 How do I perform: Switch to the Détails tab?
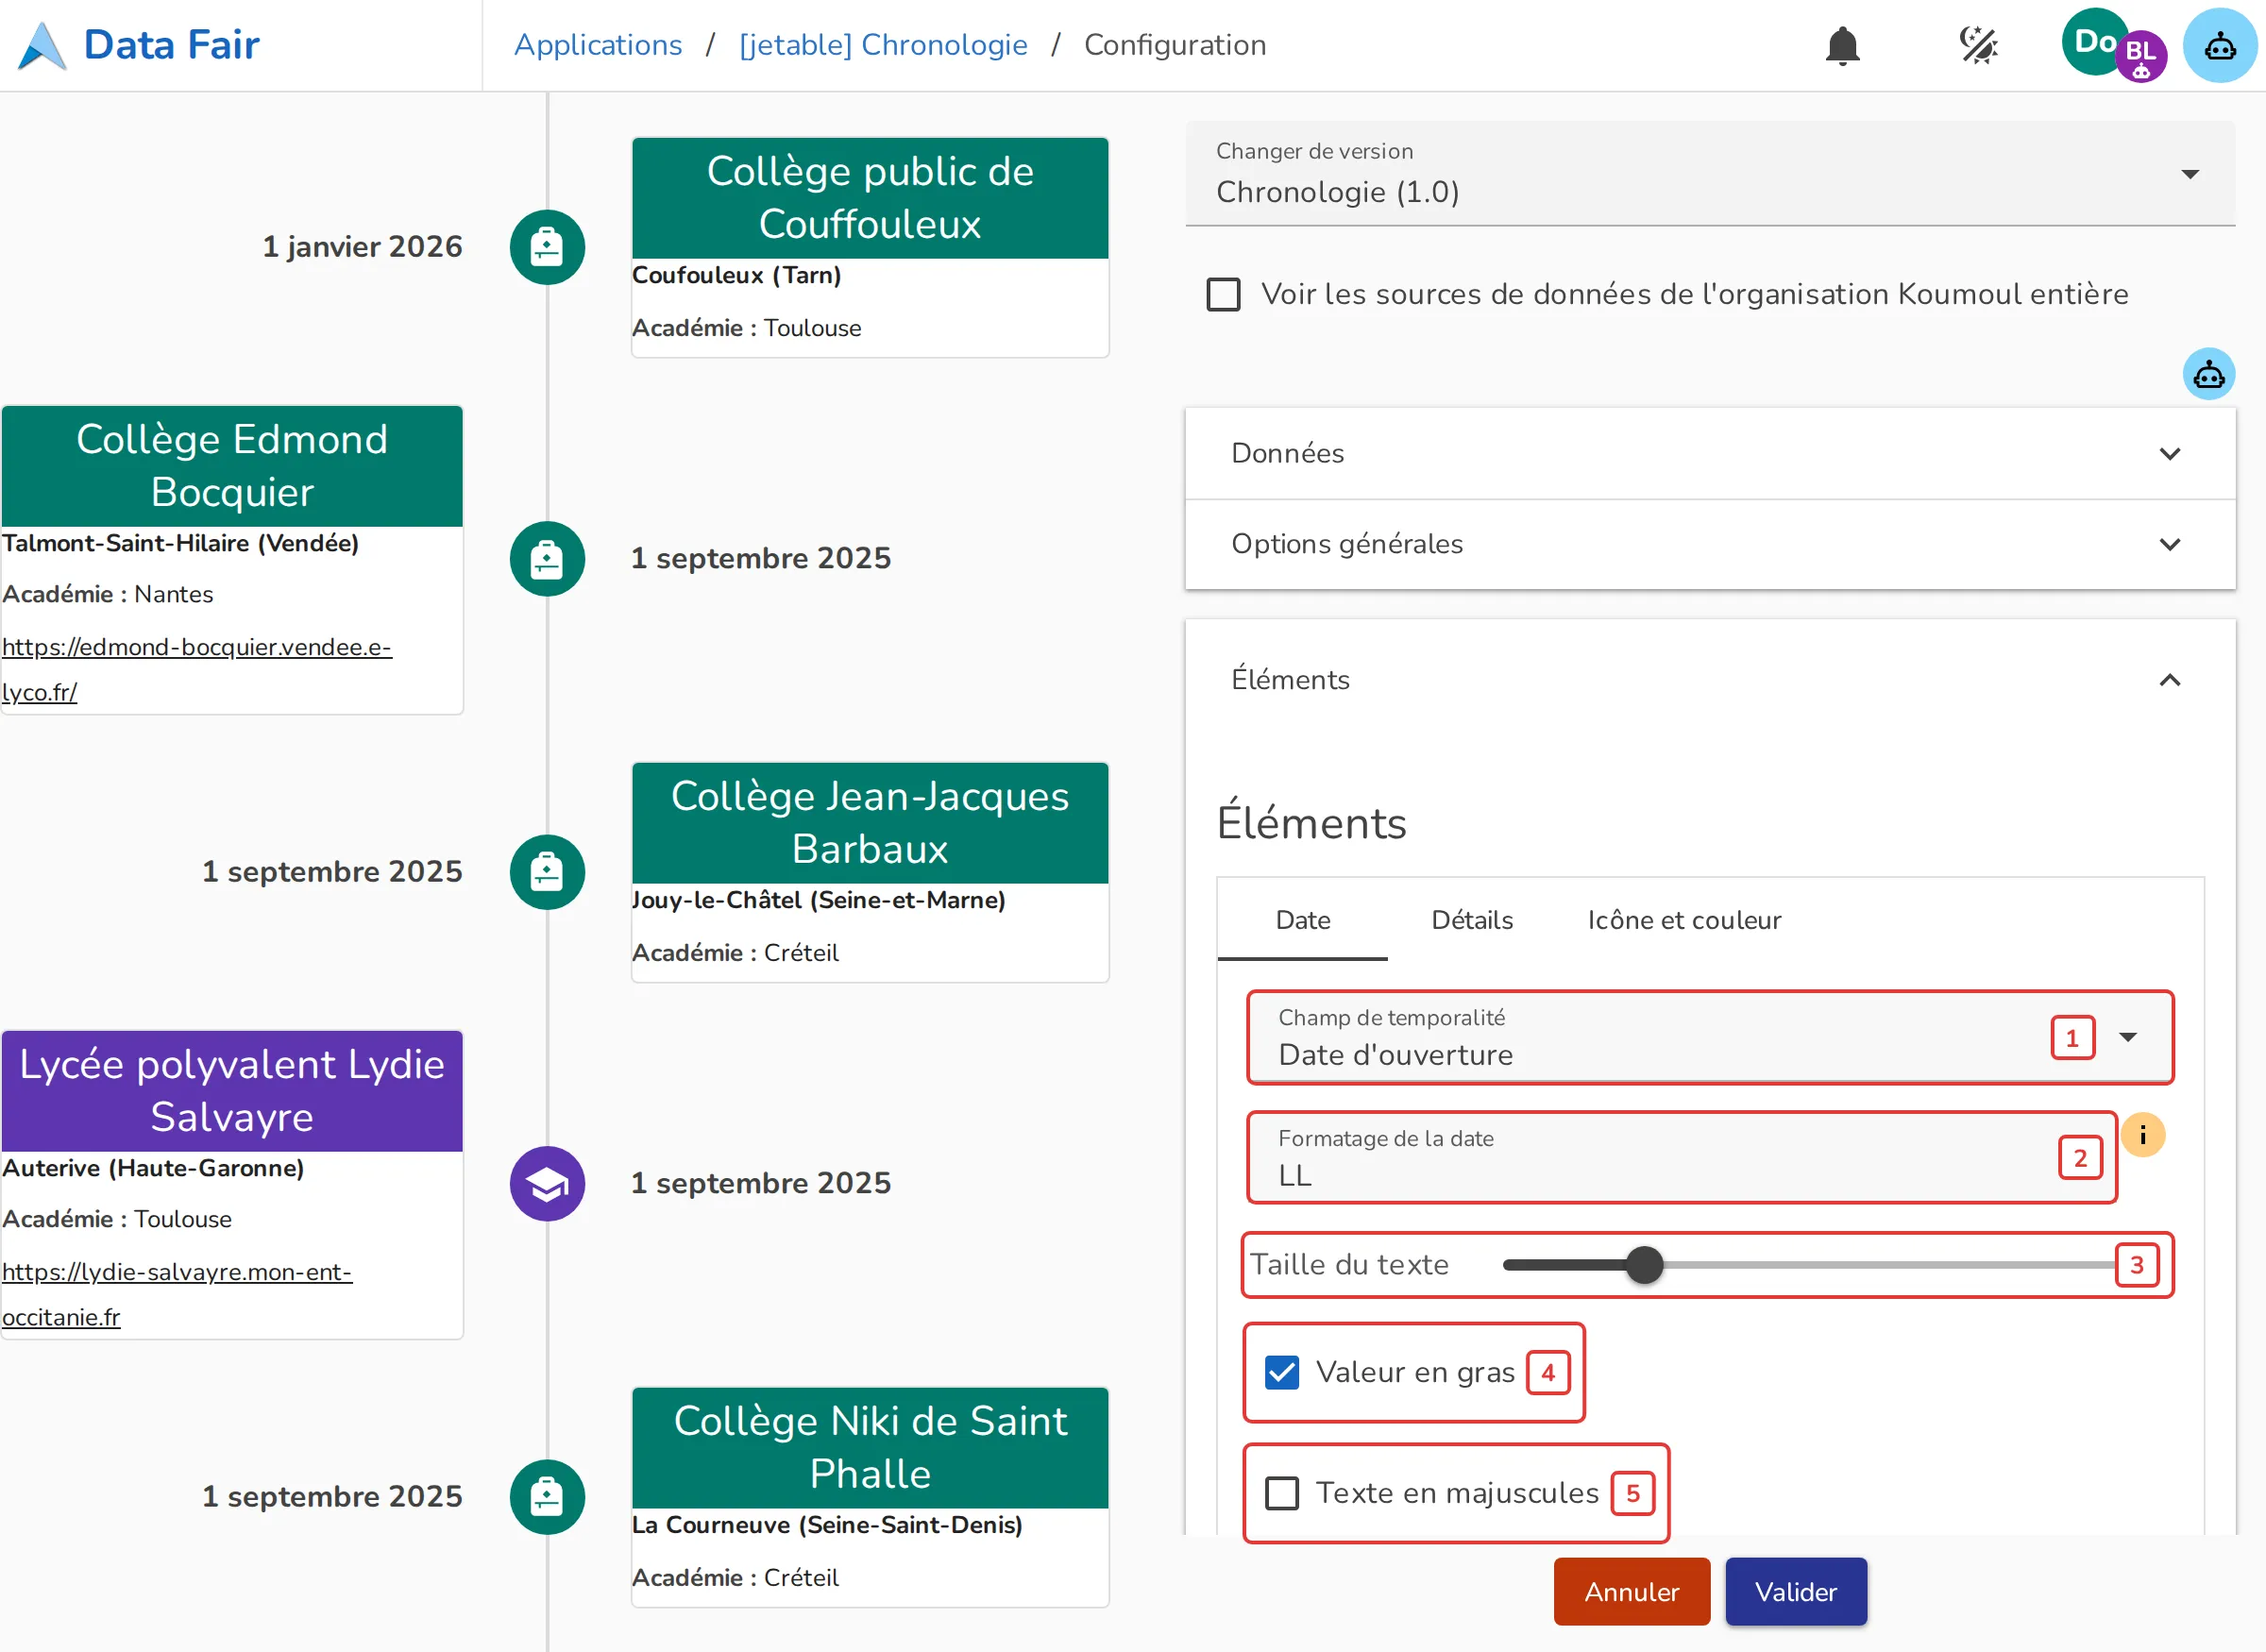(1472, 920)
